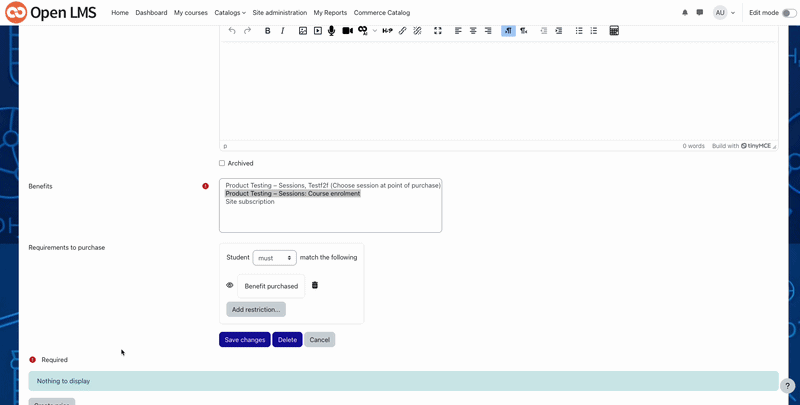Insert multimedia via the editor toolbar
Viewport: 800px width, 405px height.
[x=317, y=31]
